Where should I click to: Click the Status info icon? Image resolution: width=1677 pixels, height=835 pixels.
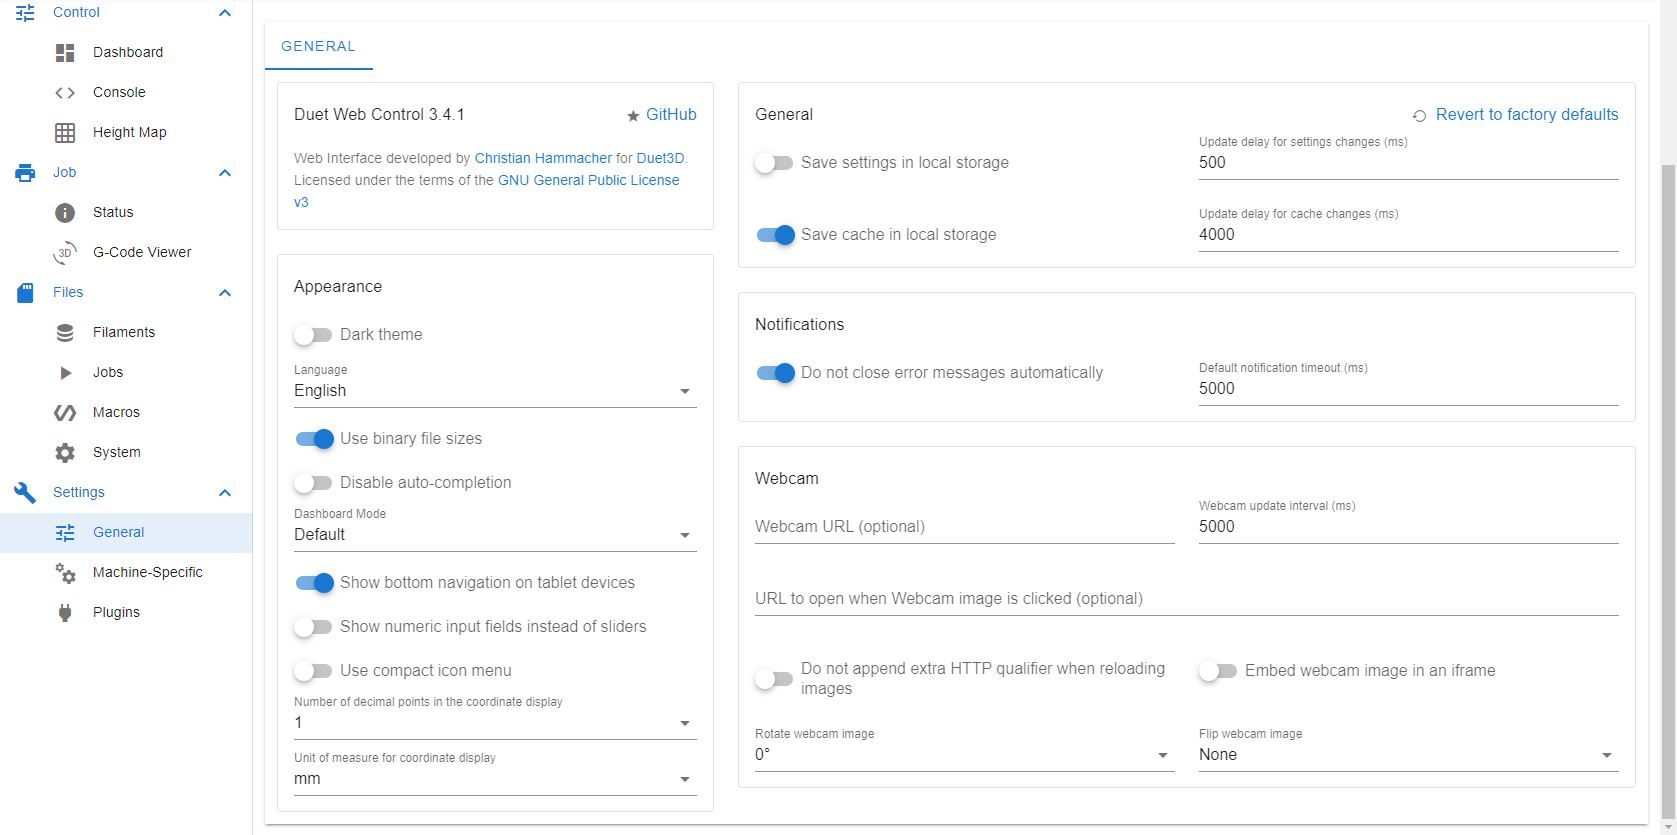pyautogui.click(x=65, y=212)
